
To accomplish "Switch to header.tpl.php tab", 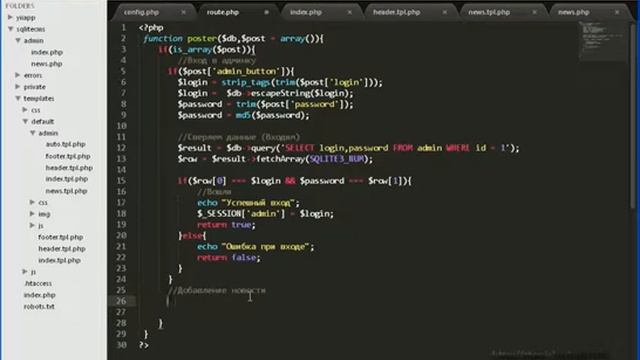I will point(396,12).
